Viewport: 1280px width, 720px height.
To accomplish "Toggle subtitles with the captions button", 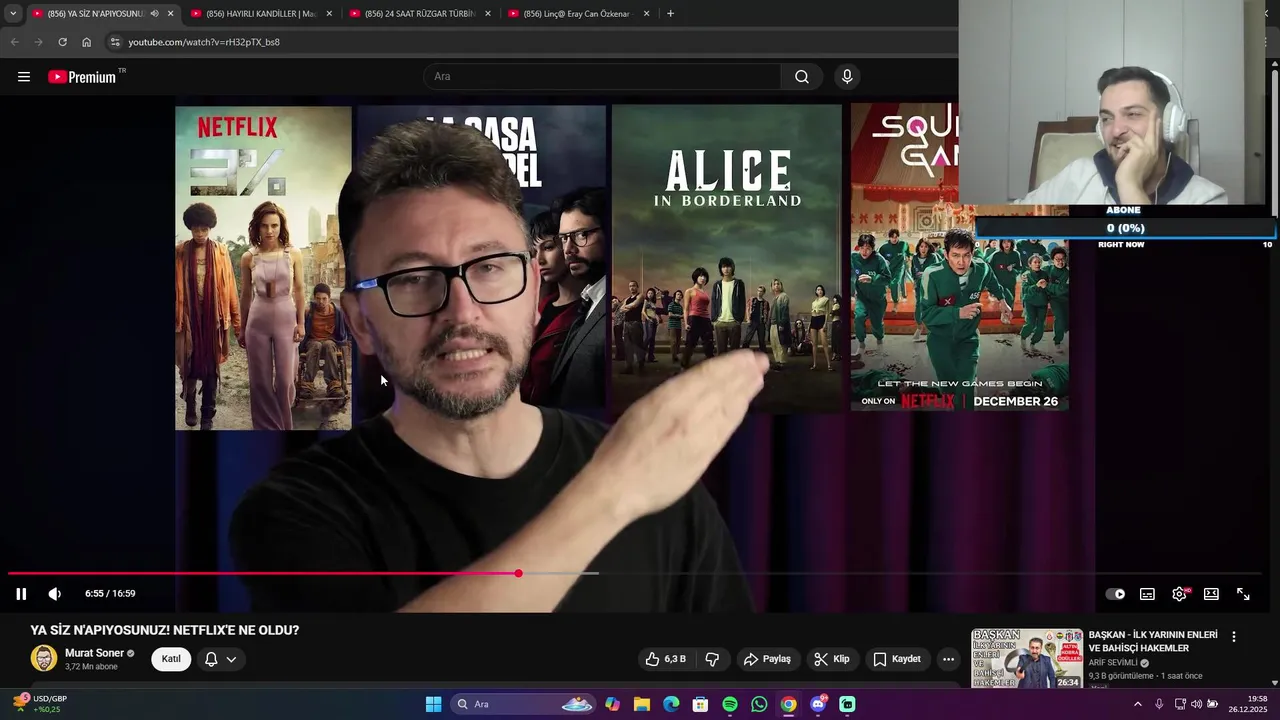I will click(1147, 594).
